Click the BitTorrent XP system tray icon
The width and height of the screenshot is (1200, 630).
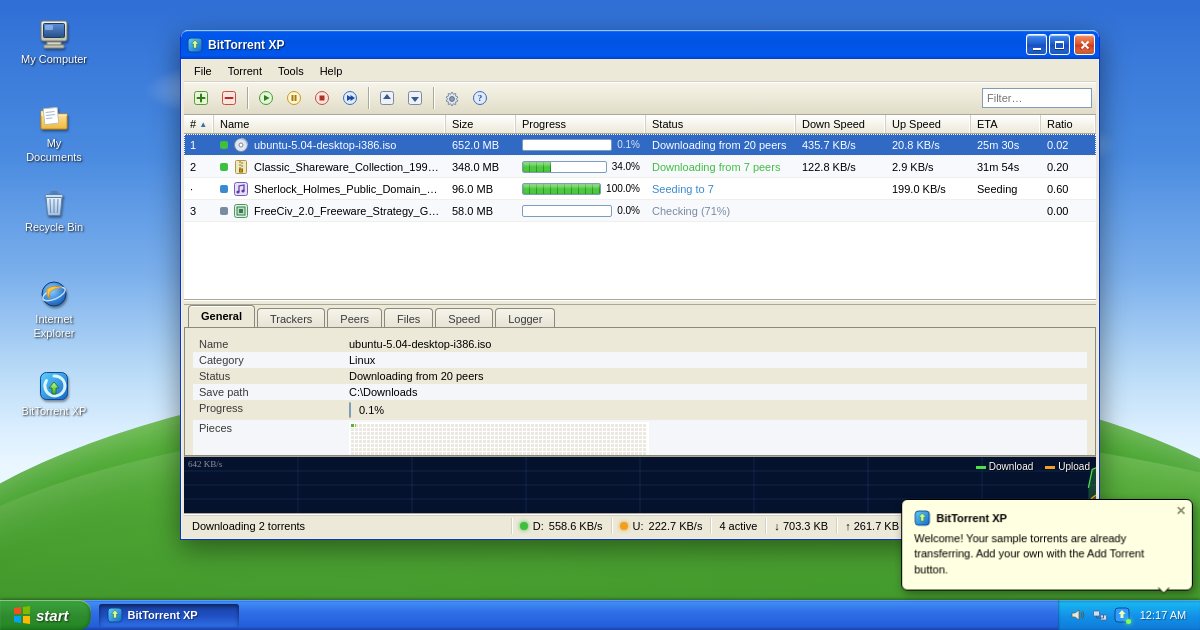click(1122, 615)
